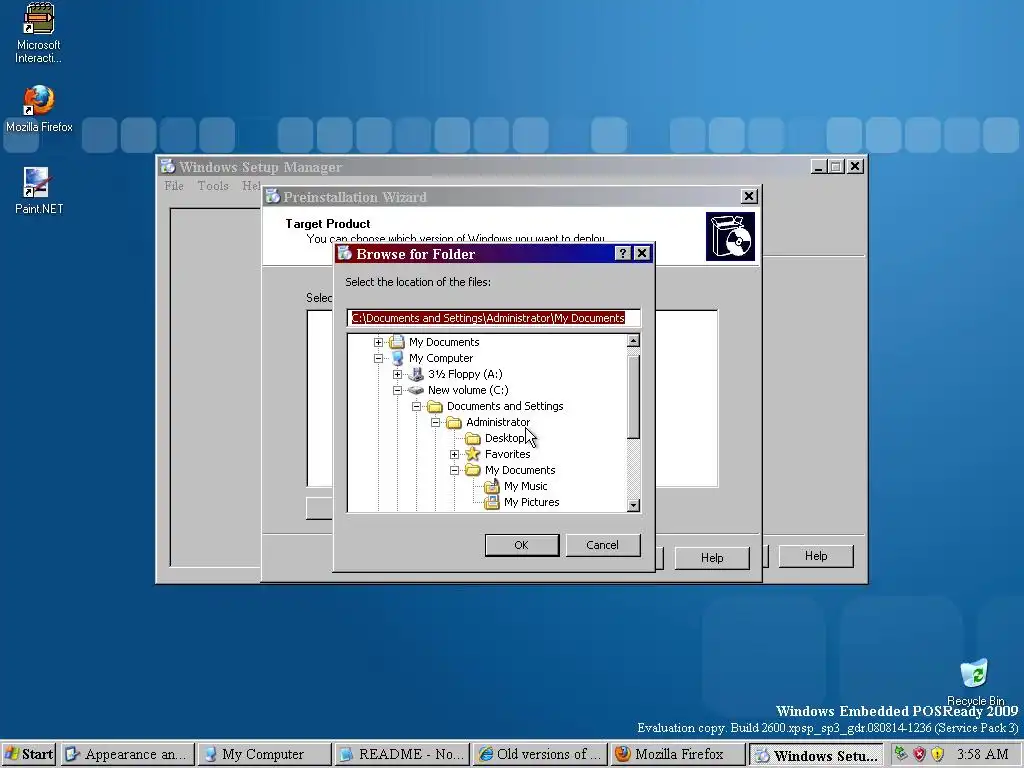1024x768 pixels.
Task: Click the My Documents folder icon at the top of the tree
Action: click(x=396, y=342)
